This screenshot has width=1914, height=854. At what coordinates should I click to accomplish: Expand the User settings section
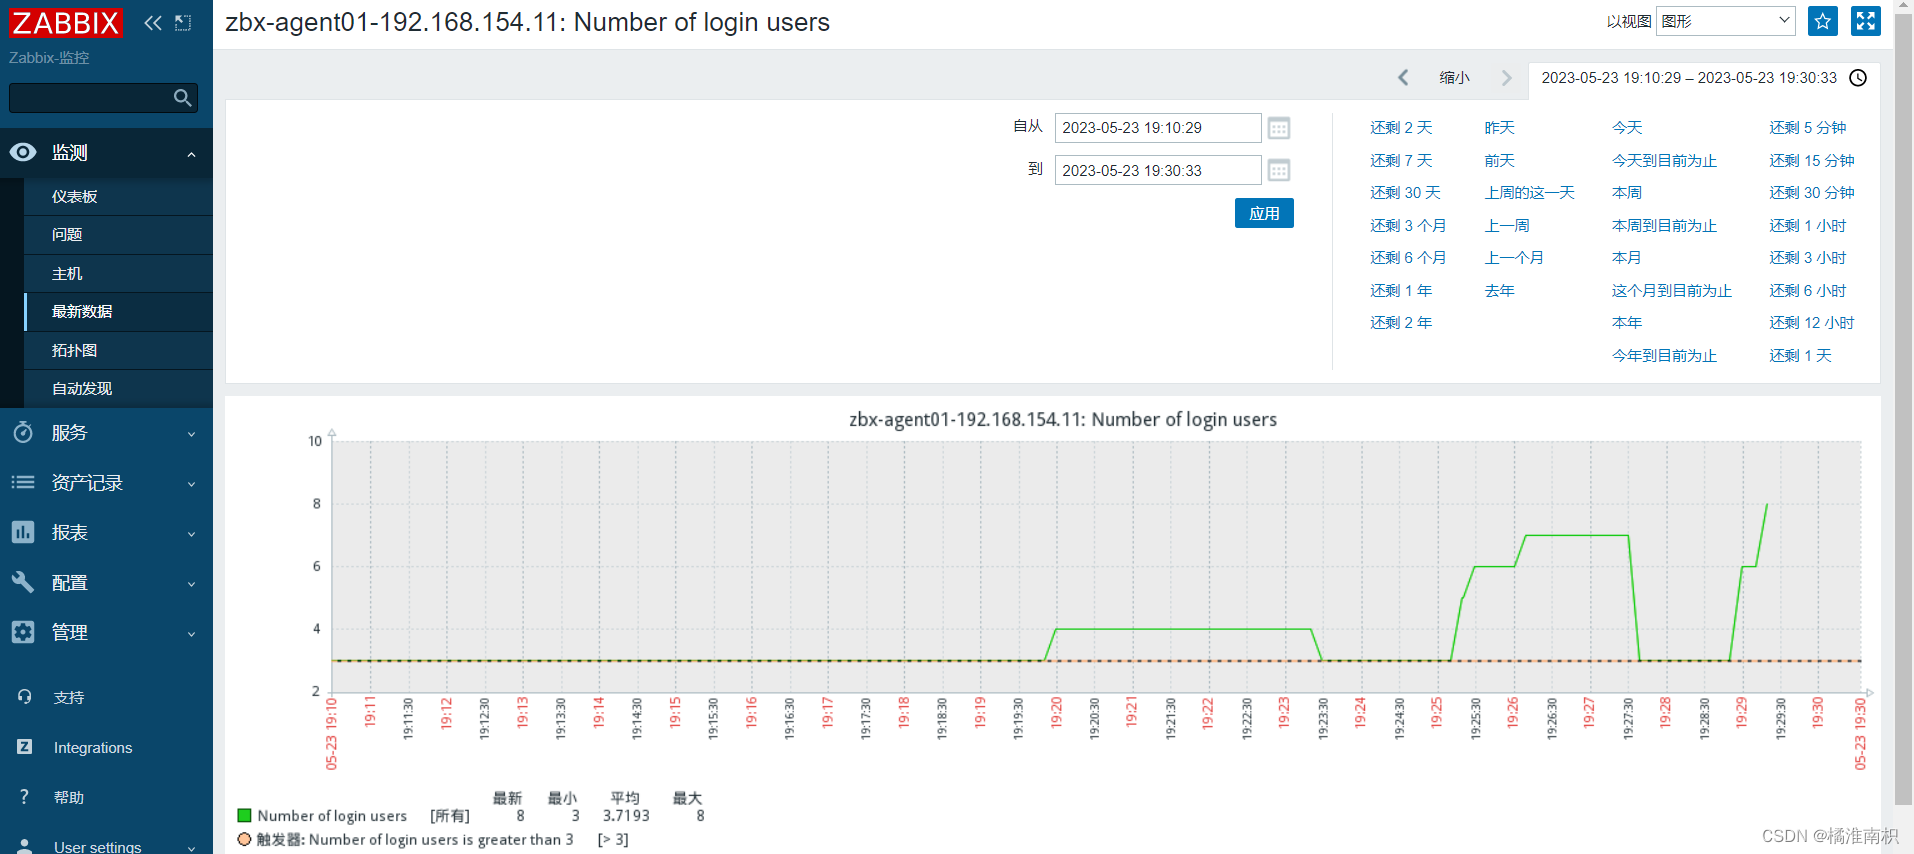tap(192, 848)
